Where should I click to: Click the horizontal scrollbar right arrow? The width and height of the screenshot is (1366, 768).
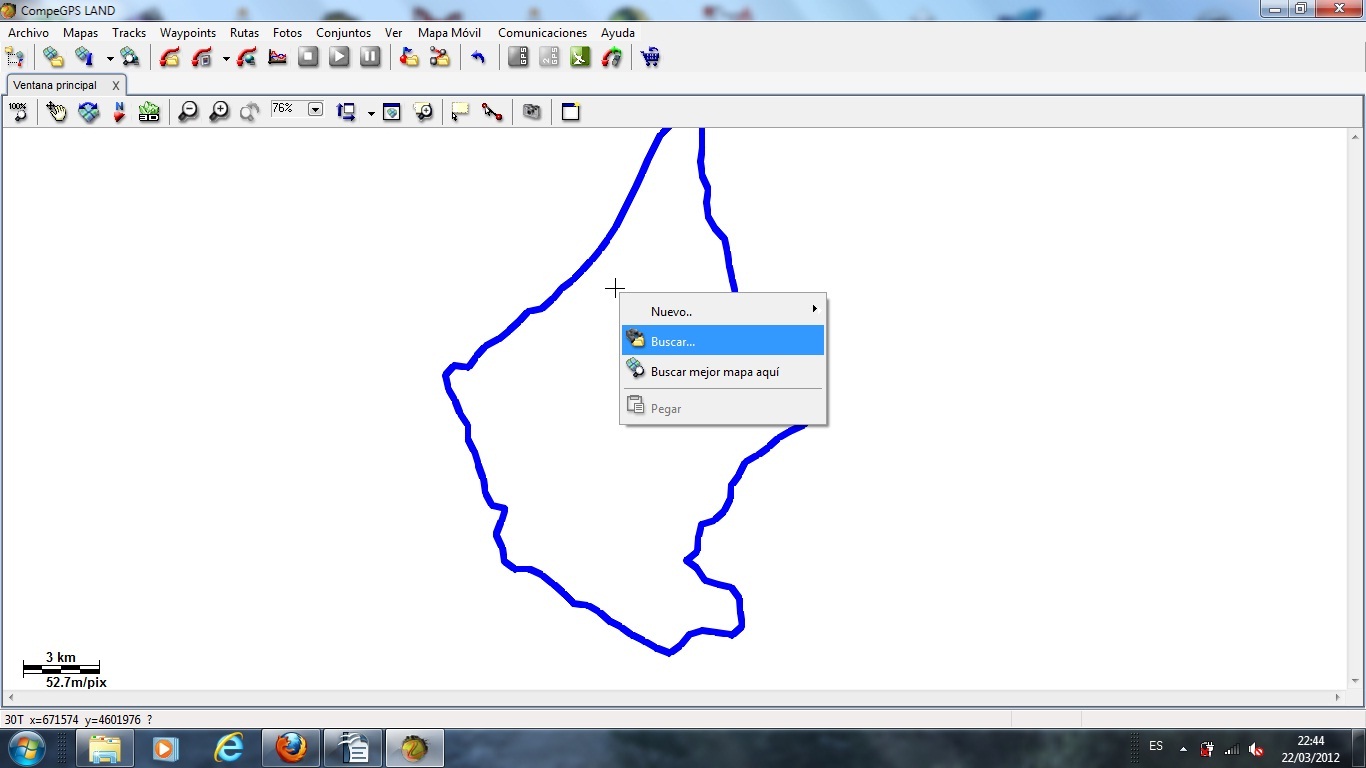1338,697
